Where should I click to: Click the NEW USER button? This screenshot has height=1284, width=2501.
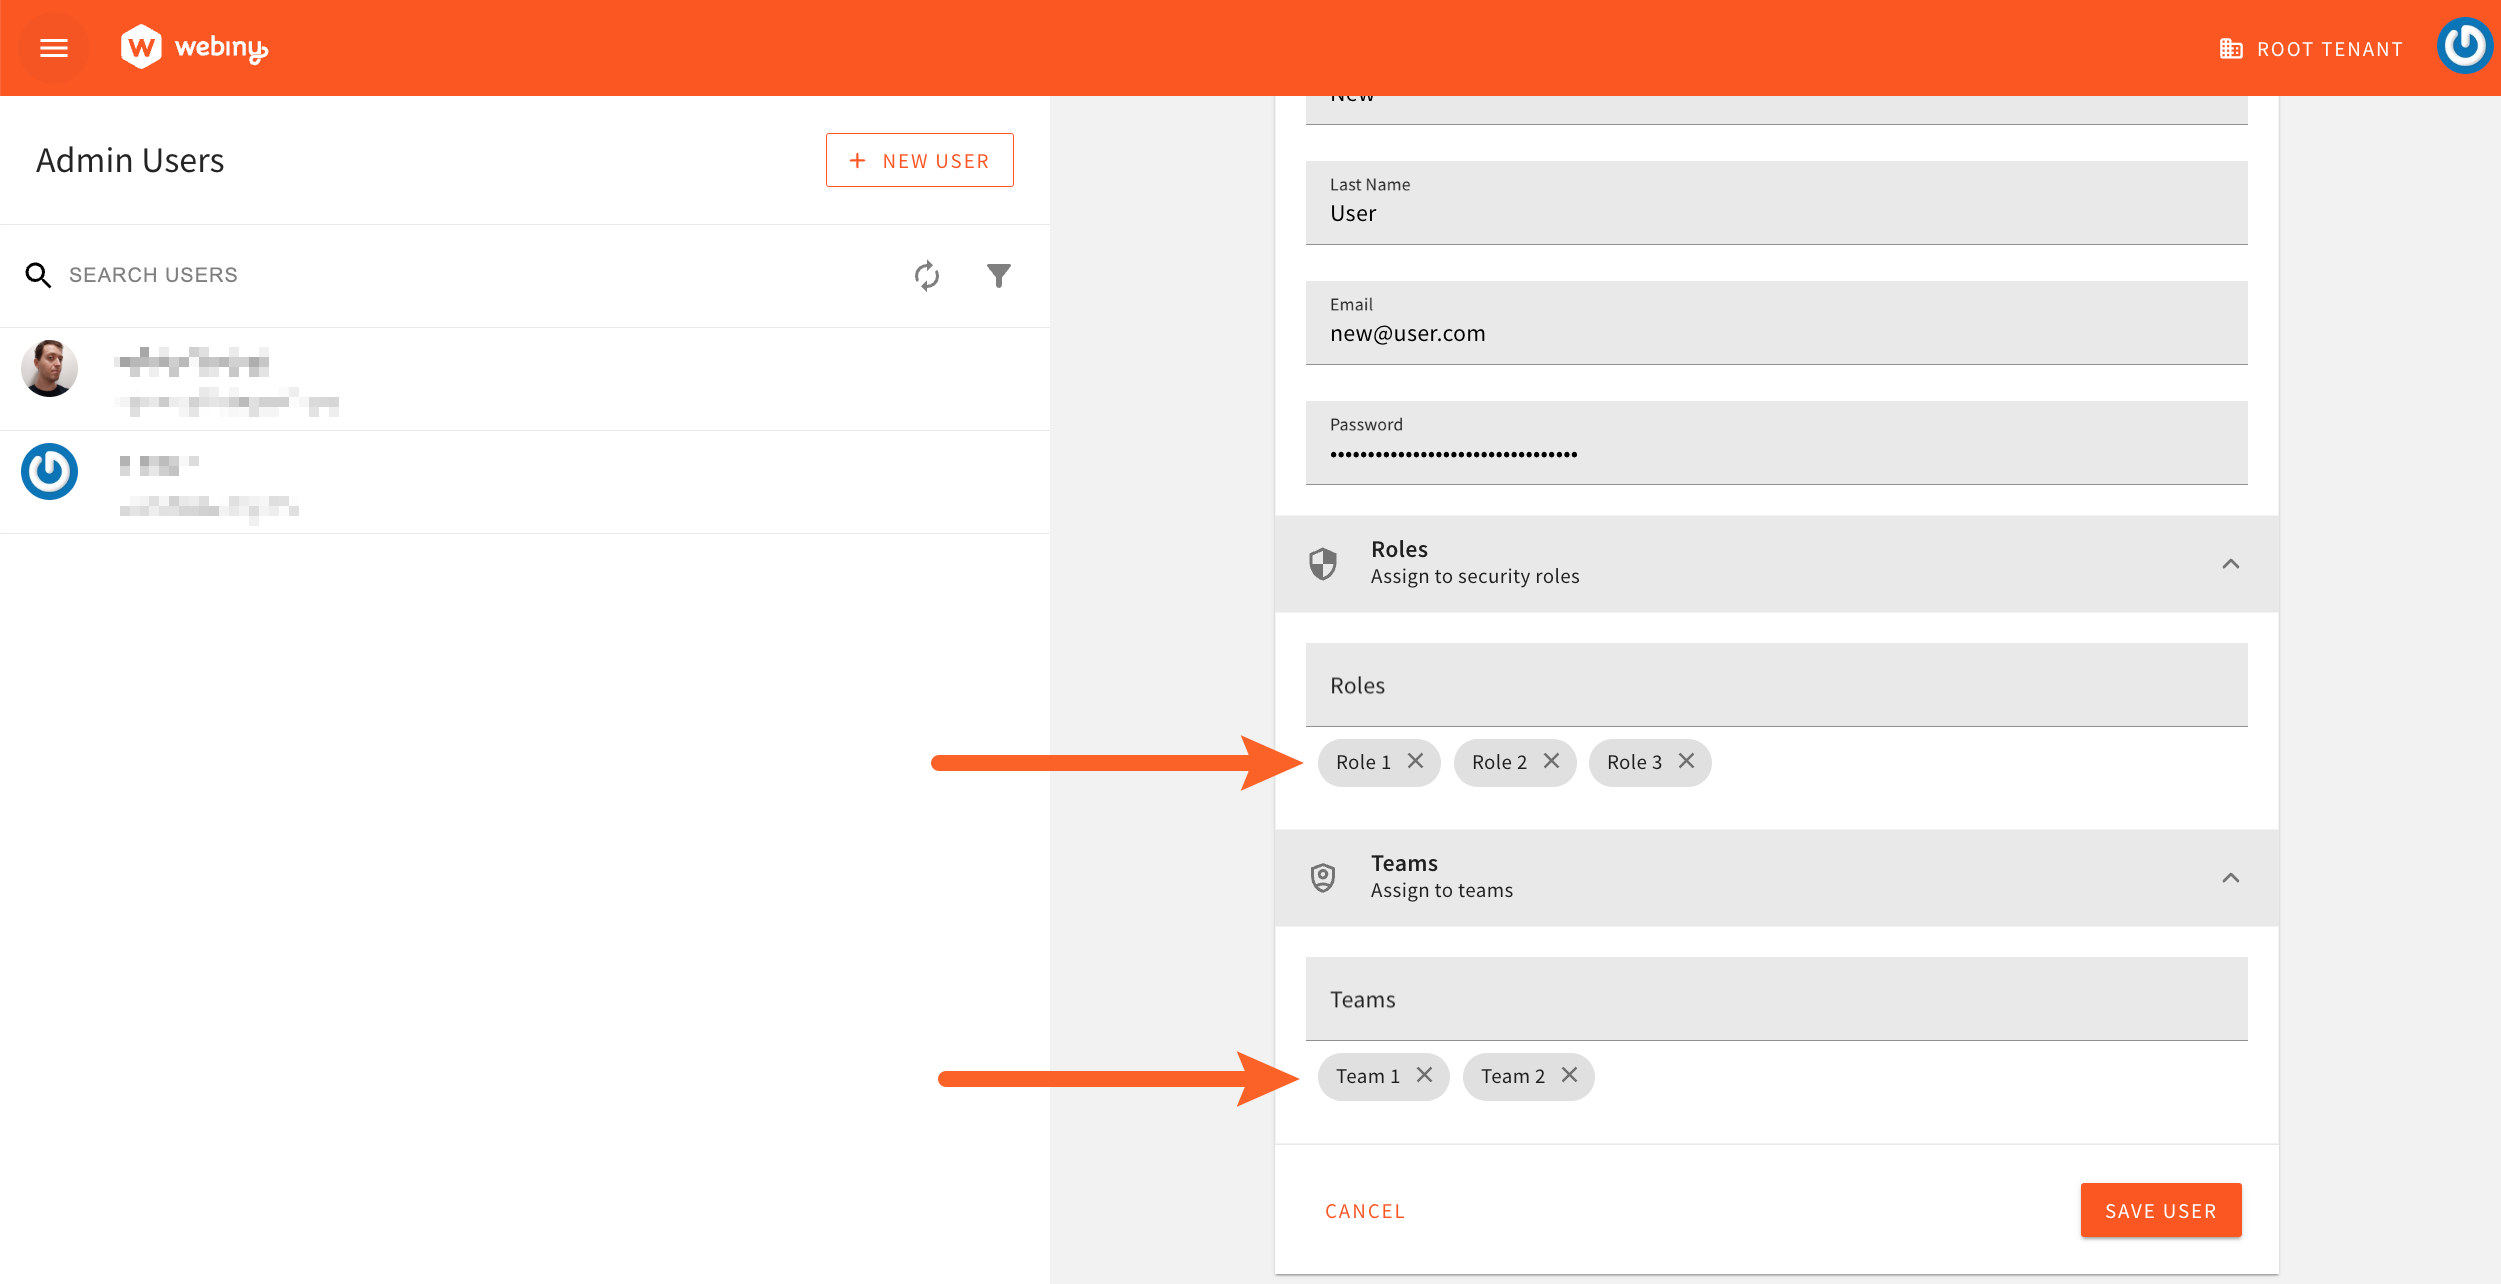coord(918,159)
